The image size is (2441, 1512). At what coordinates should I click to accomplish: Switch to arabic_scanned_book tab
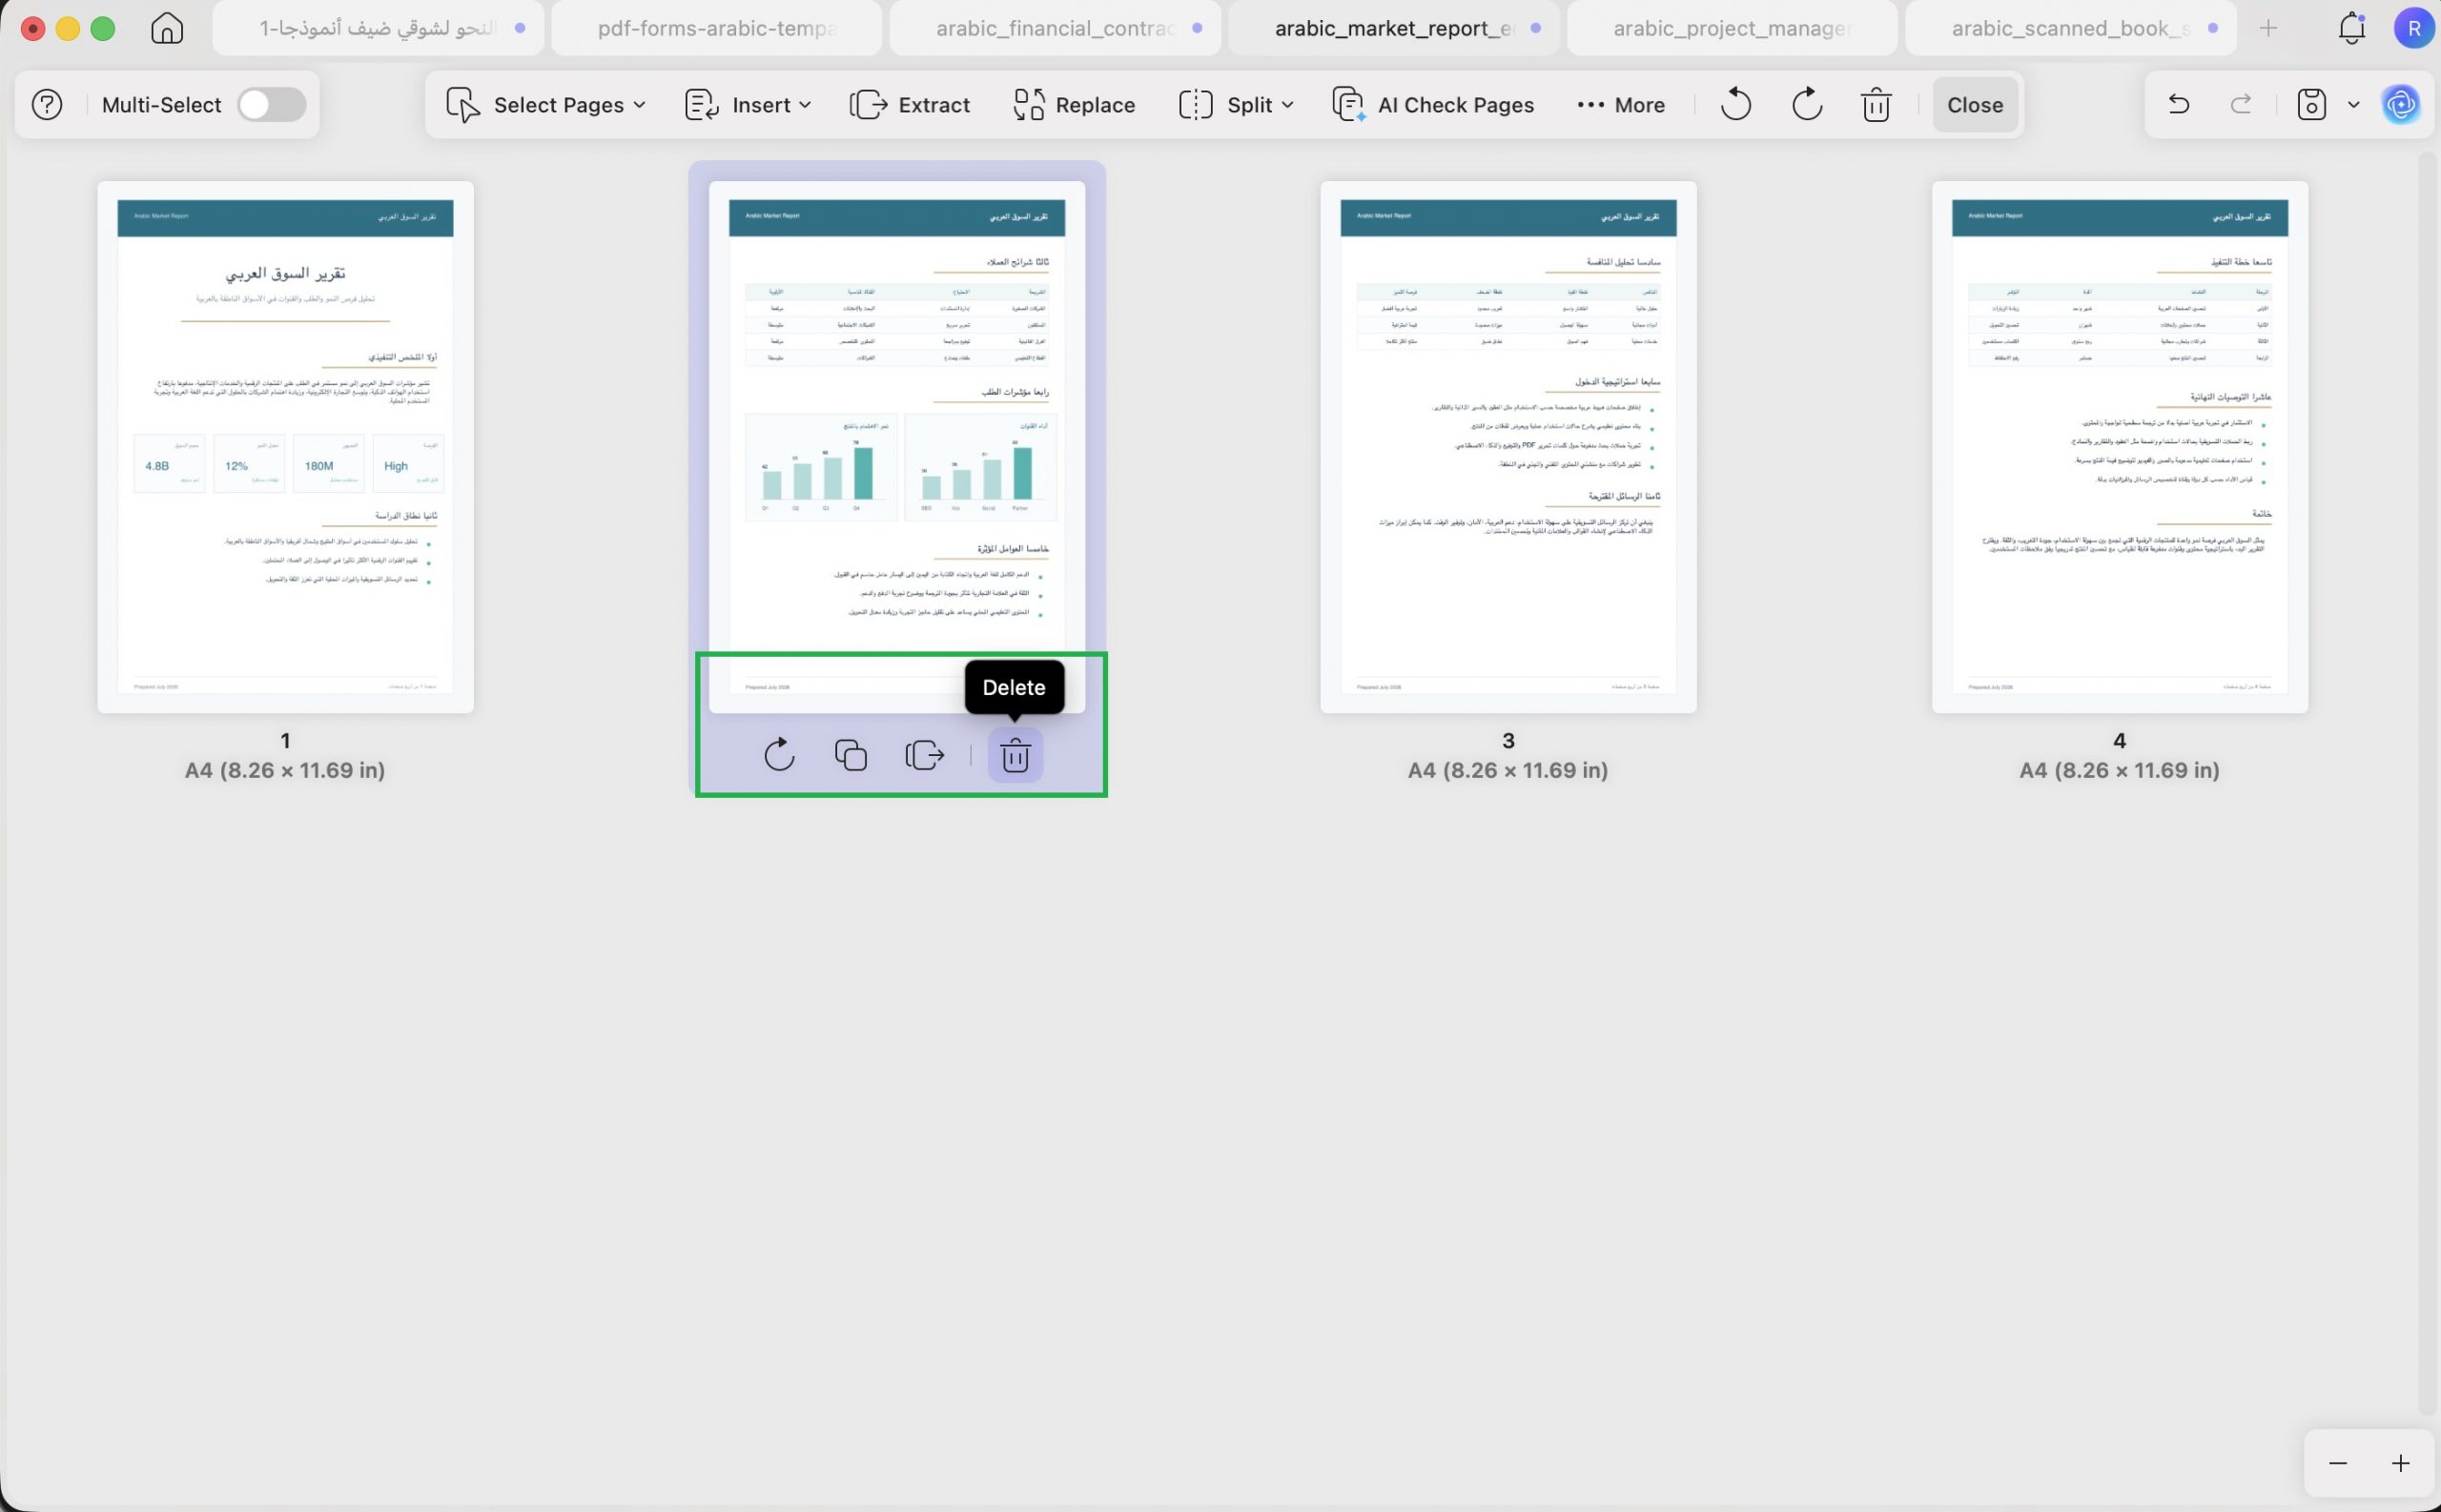2071,28
